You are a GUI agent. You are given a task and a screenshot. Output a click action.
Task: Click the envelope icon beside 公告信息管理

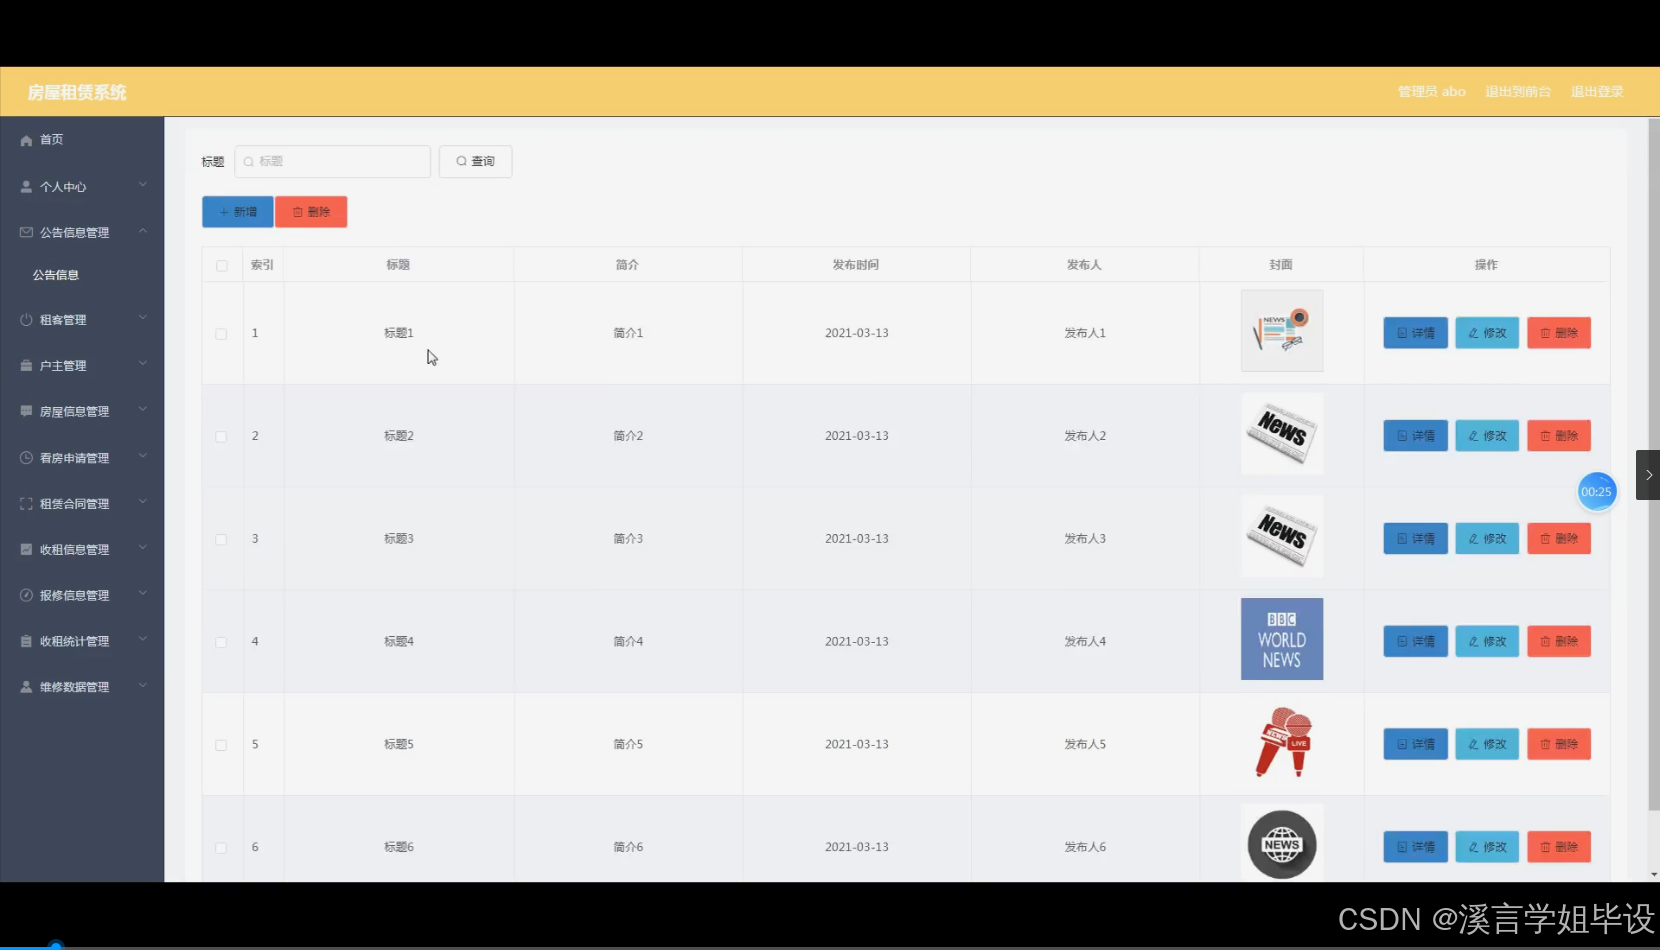26,232
